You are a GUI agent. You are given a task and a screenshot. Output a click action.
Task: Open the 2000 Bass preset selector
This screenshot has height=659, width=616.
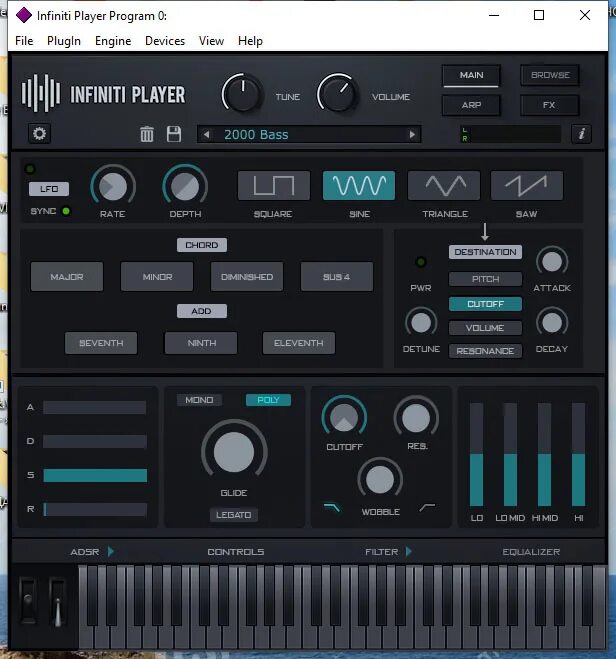tap(309, 134)
